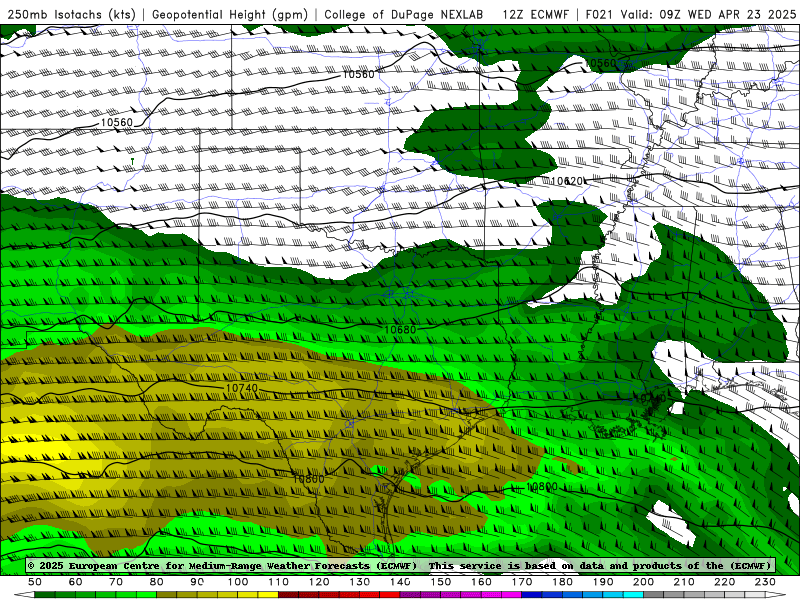Click the legend value 50
Image resolution: width=800 pixels, height=600 pixels.
pyautogui.click(x=35, y=582)
